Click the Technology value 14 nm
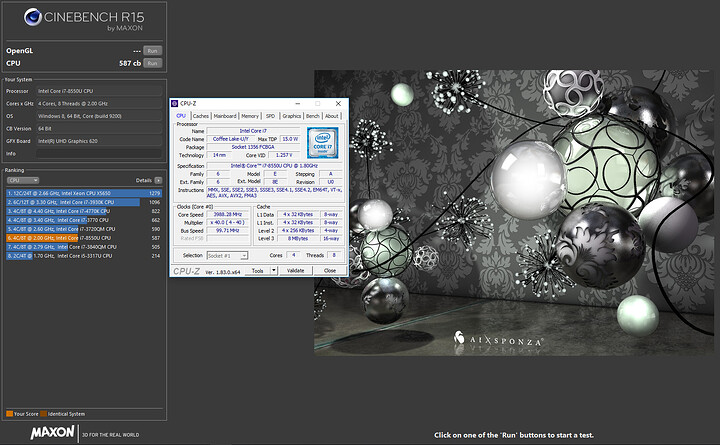 click(219, 155)
